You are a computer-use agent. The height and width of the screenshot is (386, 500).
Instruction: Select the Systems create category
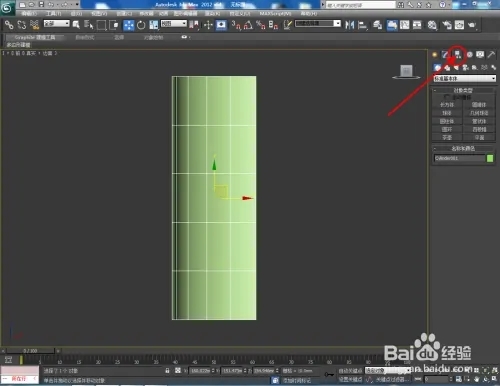(494, 68)
